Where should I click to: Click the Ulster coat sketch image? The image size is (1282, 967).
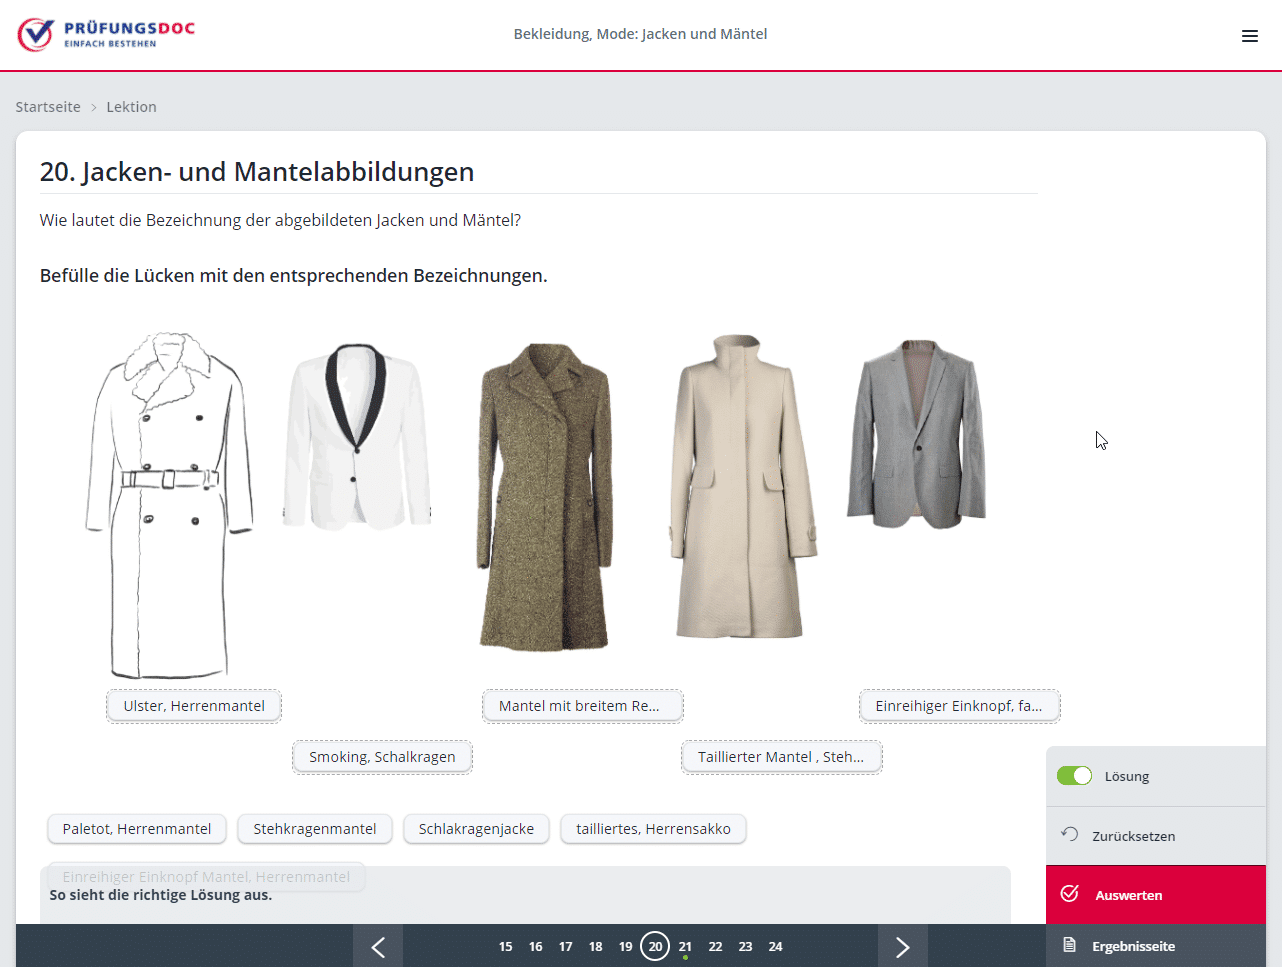click(x=168, y=505)
